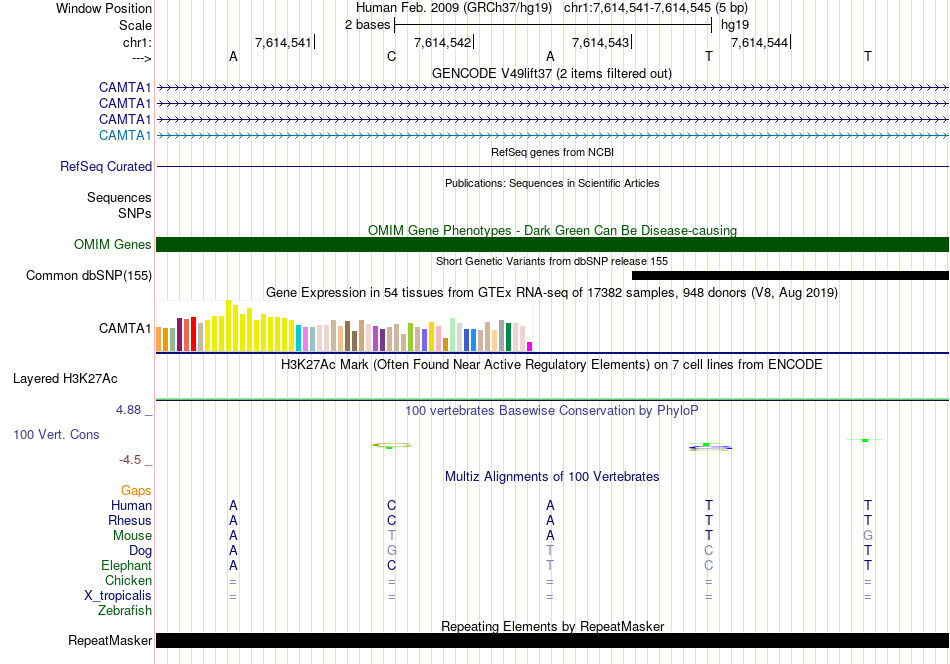Click the Zebrafish alignment row label
The width and height of the screenshot is (950, 664).
point(125,611)
